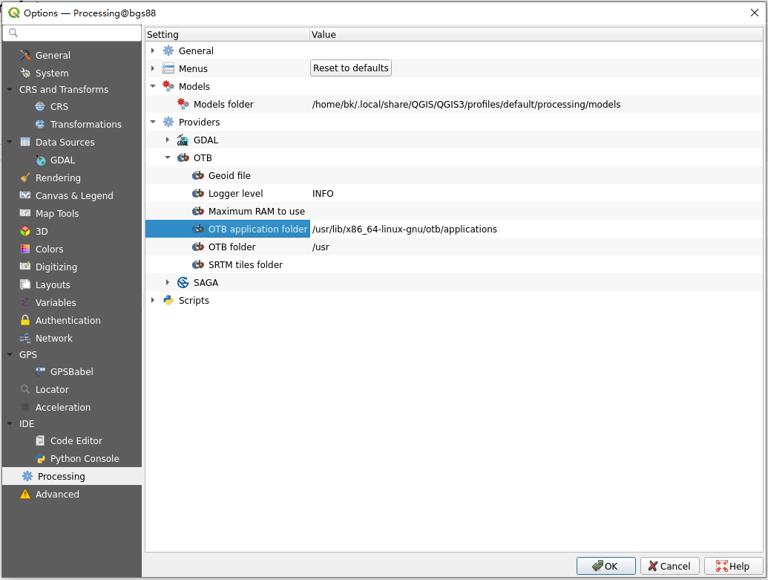The width and height of the screenshot is (768, 580).
Task: Open 3D cube icon settings
Action: (25, 231)
